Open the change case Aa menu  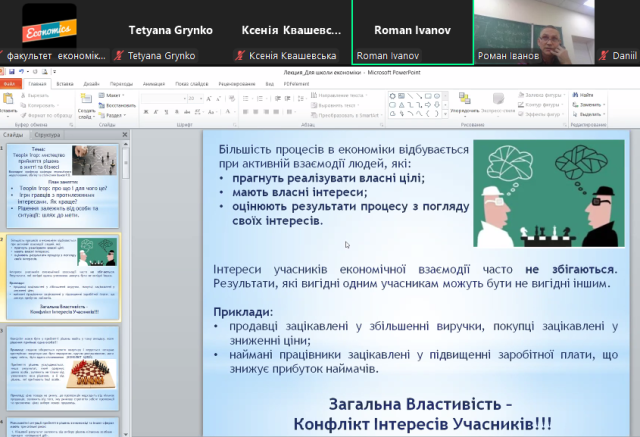click(211, 112)
